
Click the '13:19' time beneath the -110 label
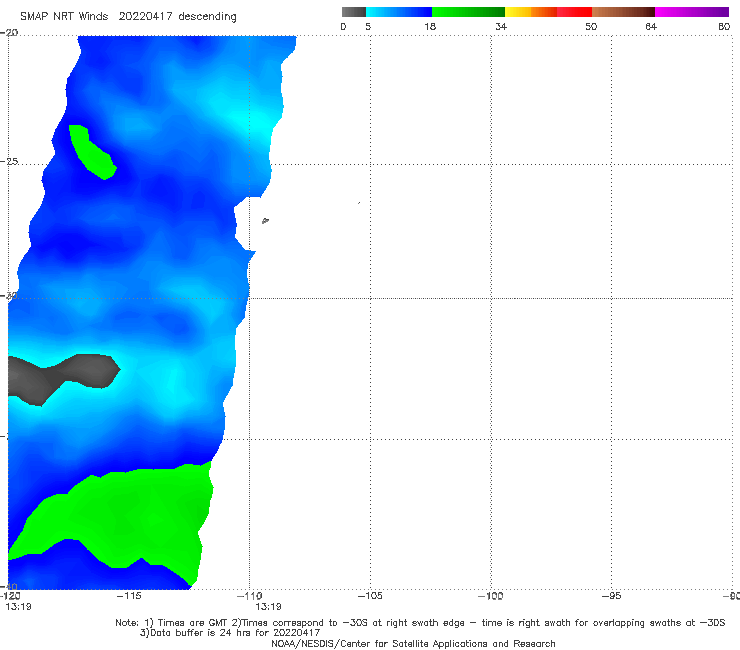pos(269,607)
